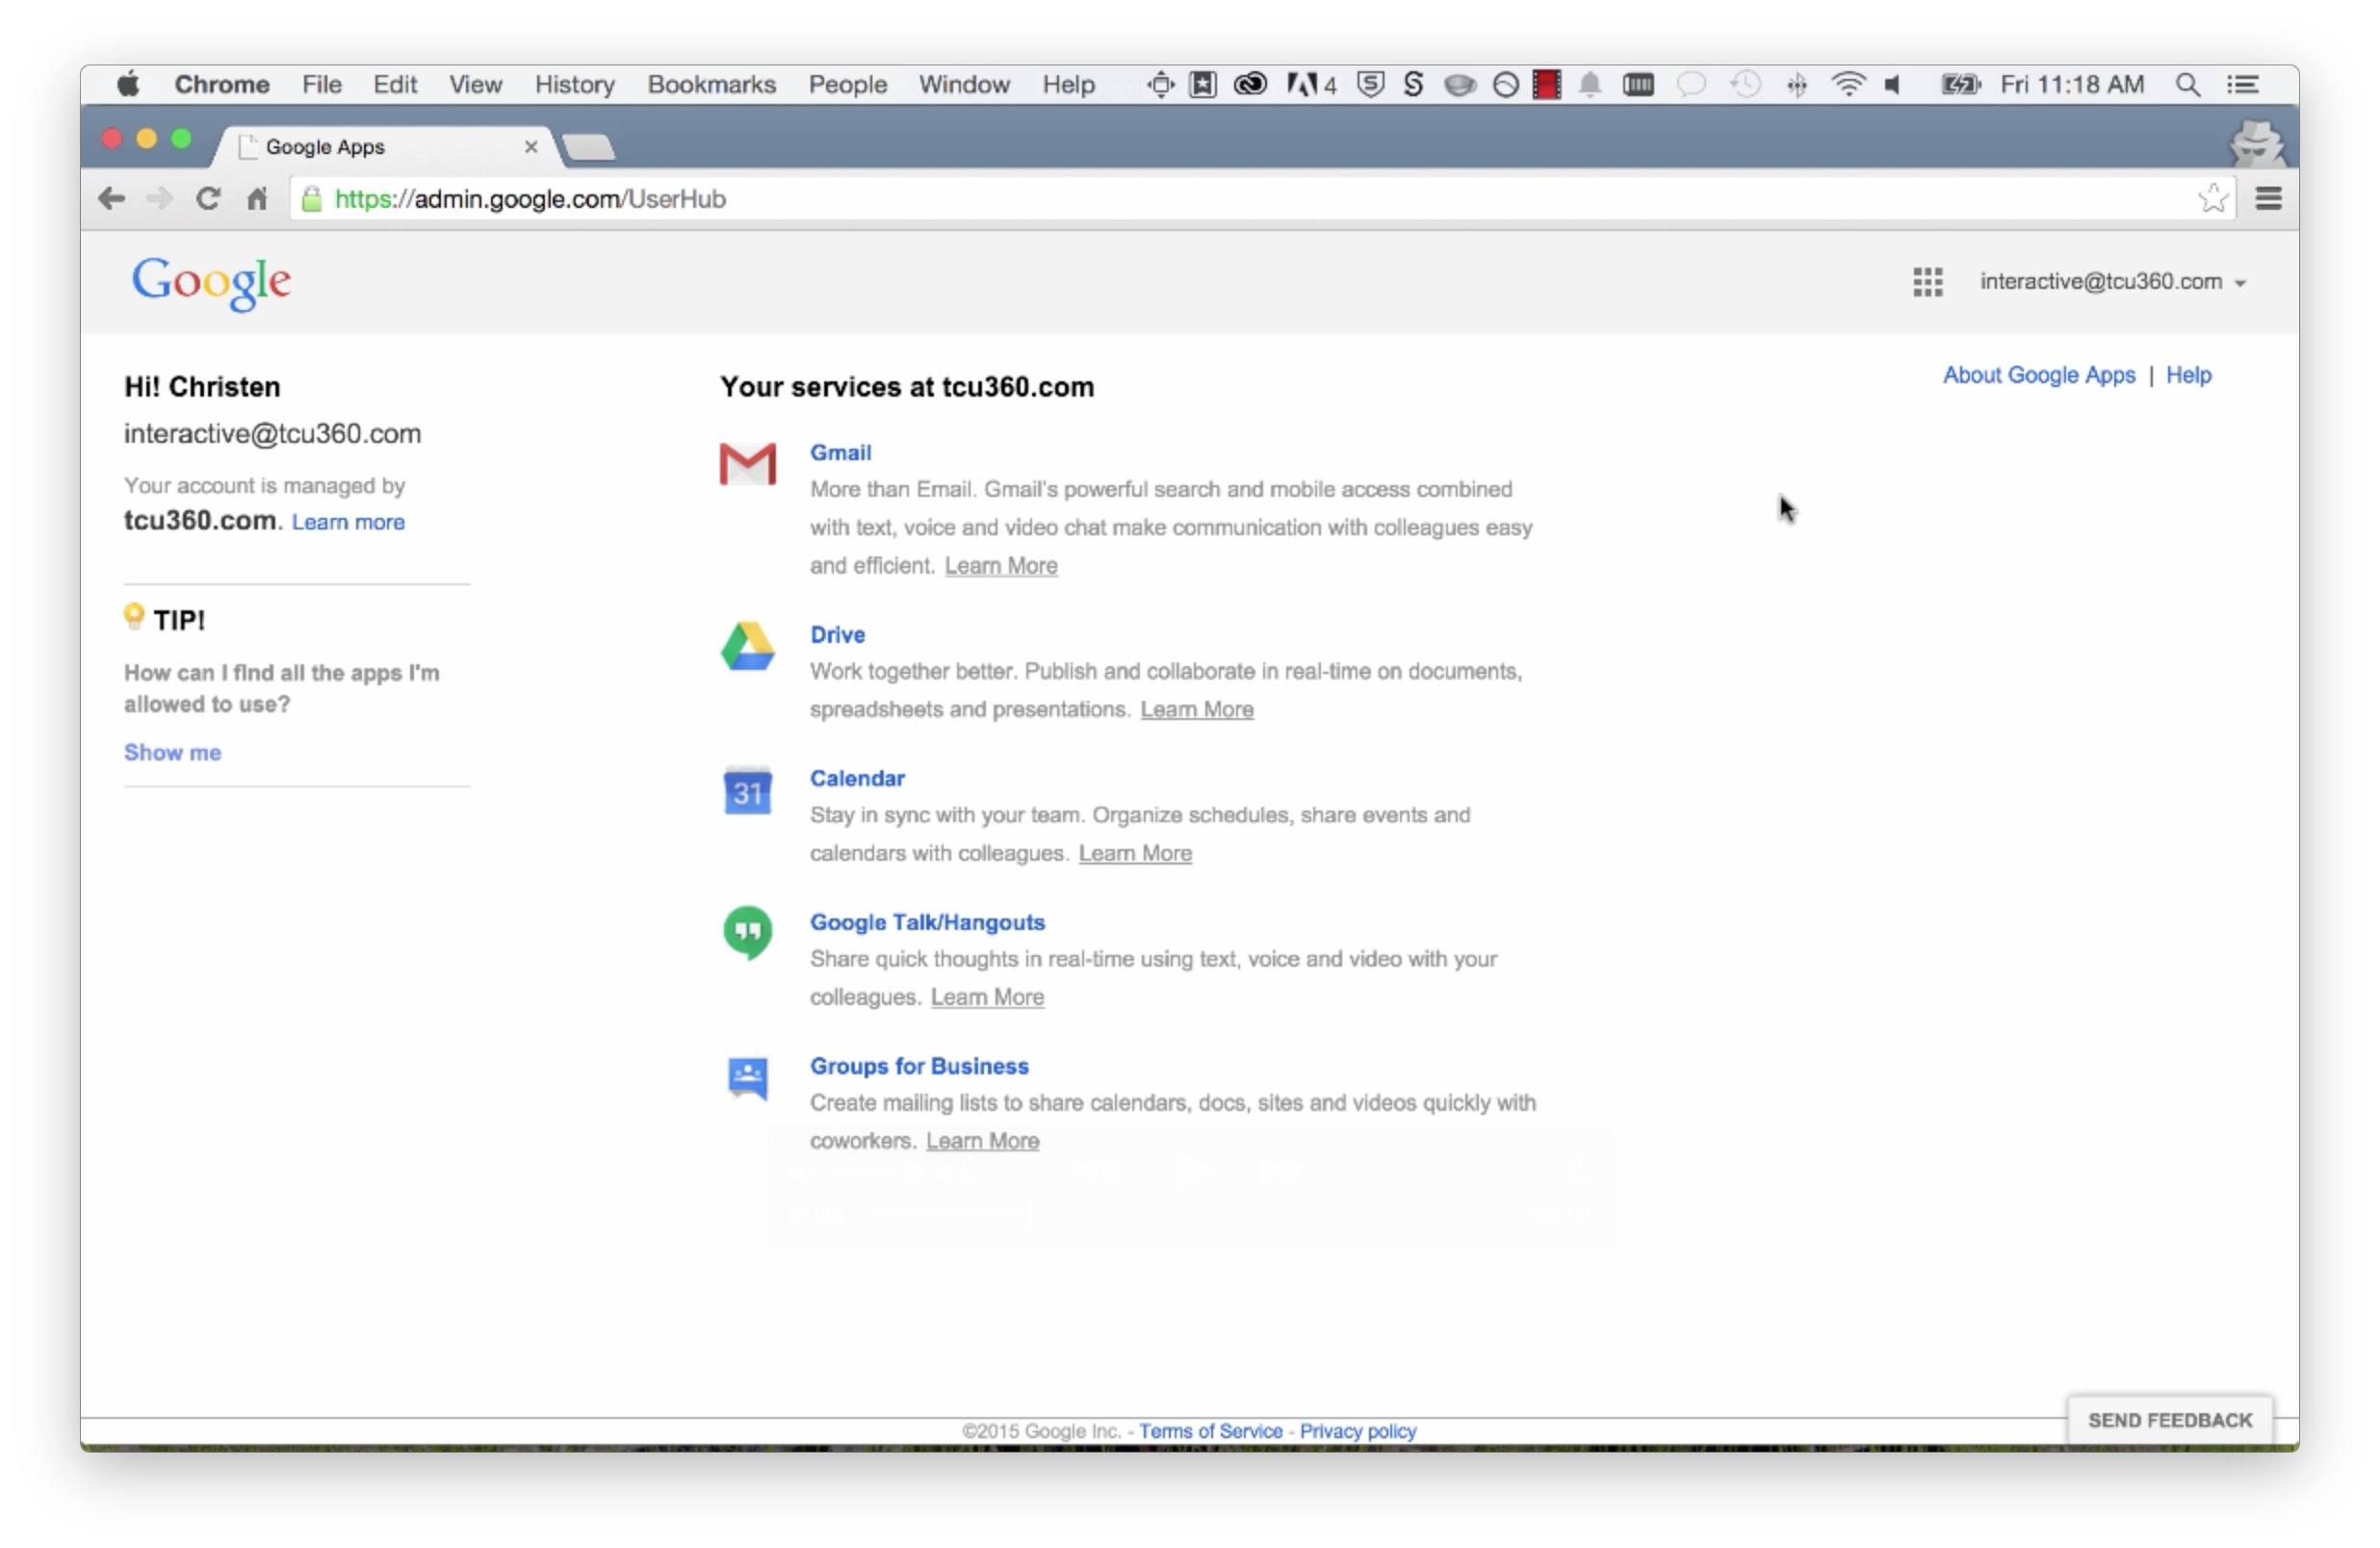Click the Calendar 31 icon
This screenshot has width=2380, height=1548.
click(747, 791)
